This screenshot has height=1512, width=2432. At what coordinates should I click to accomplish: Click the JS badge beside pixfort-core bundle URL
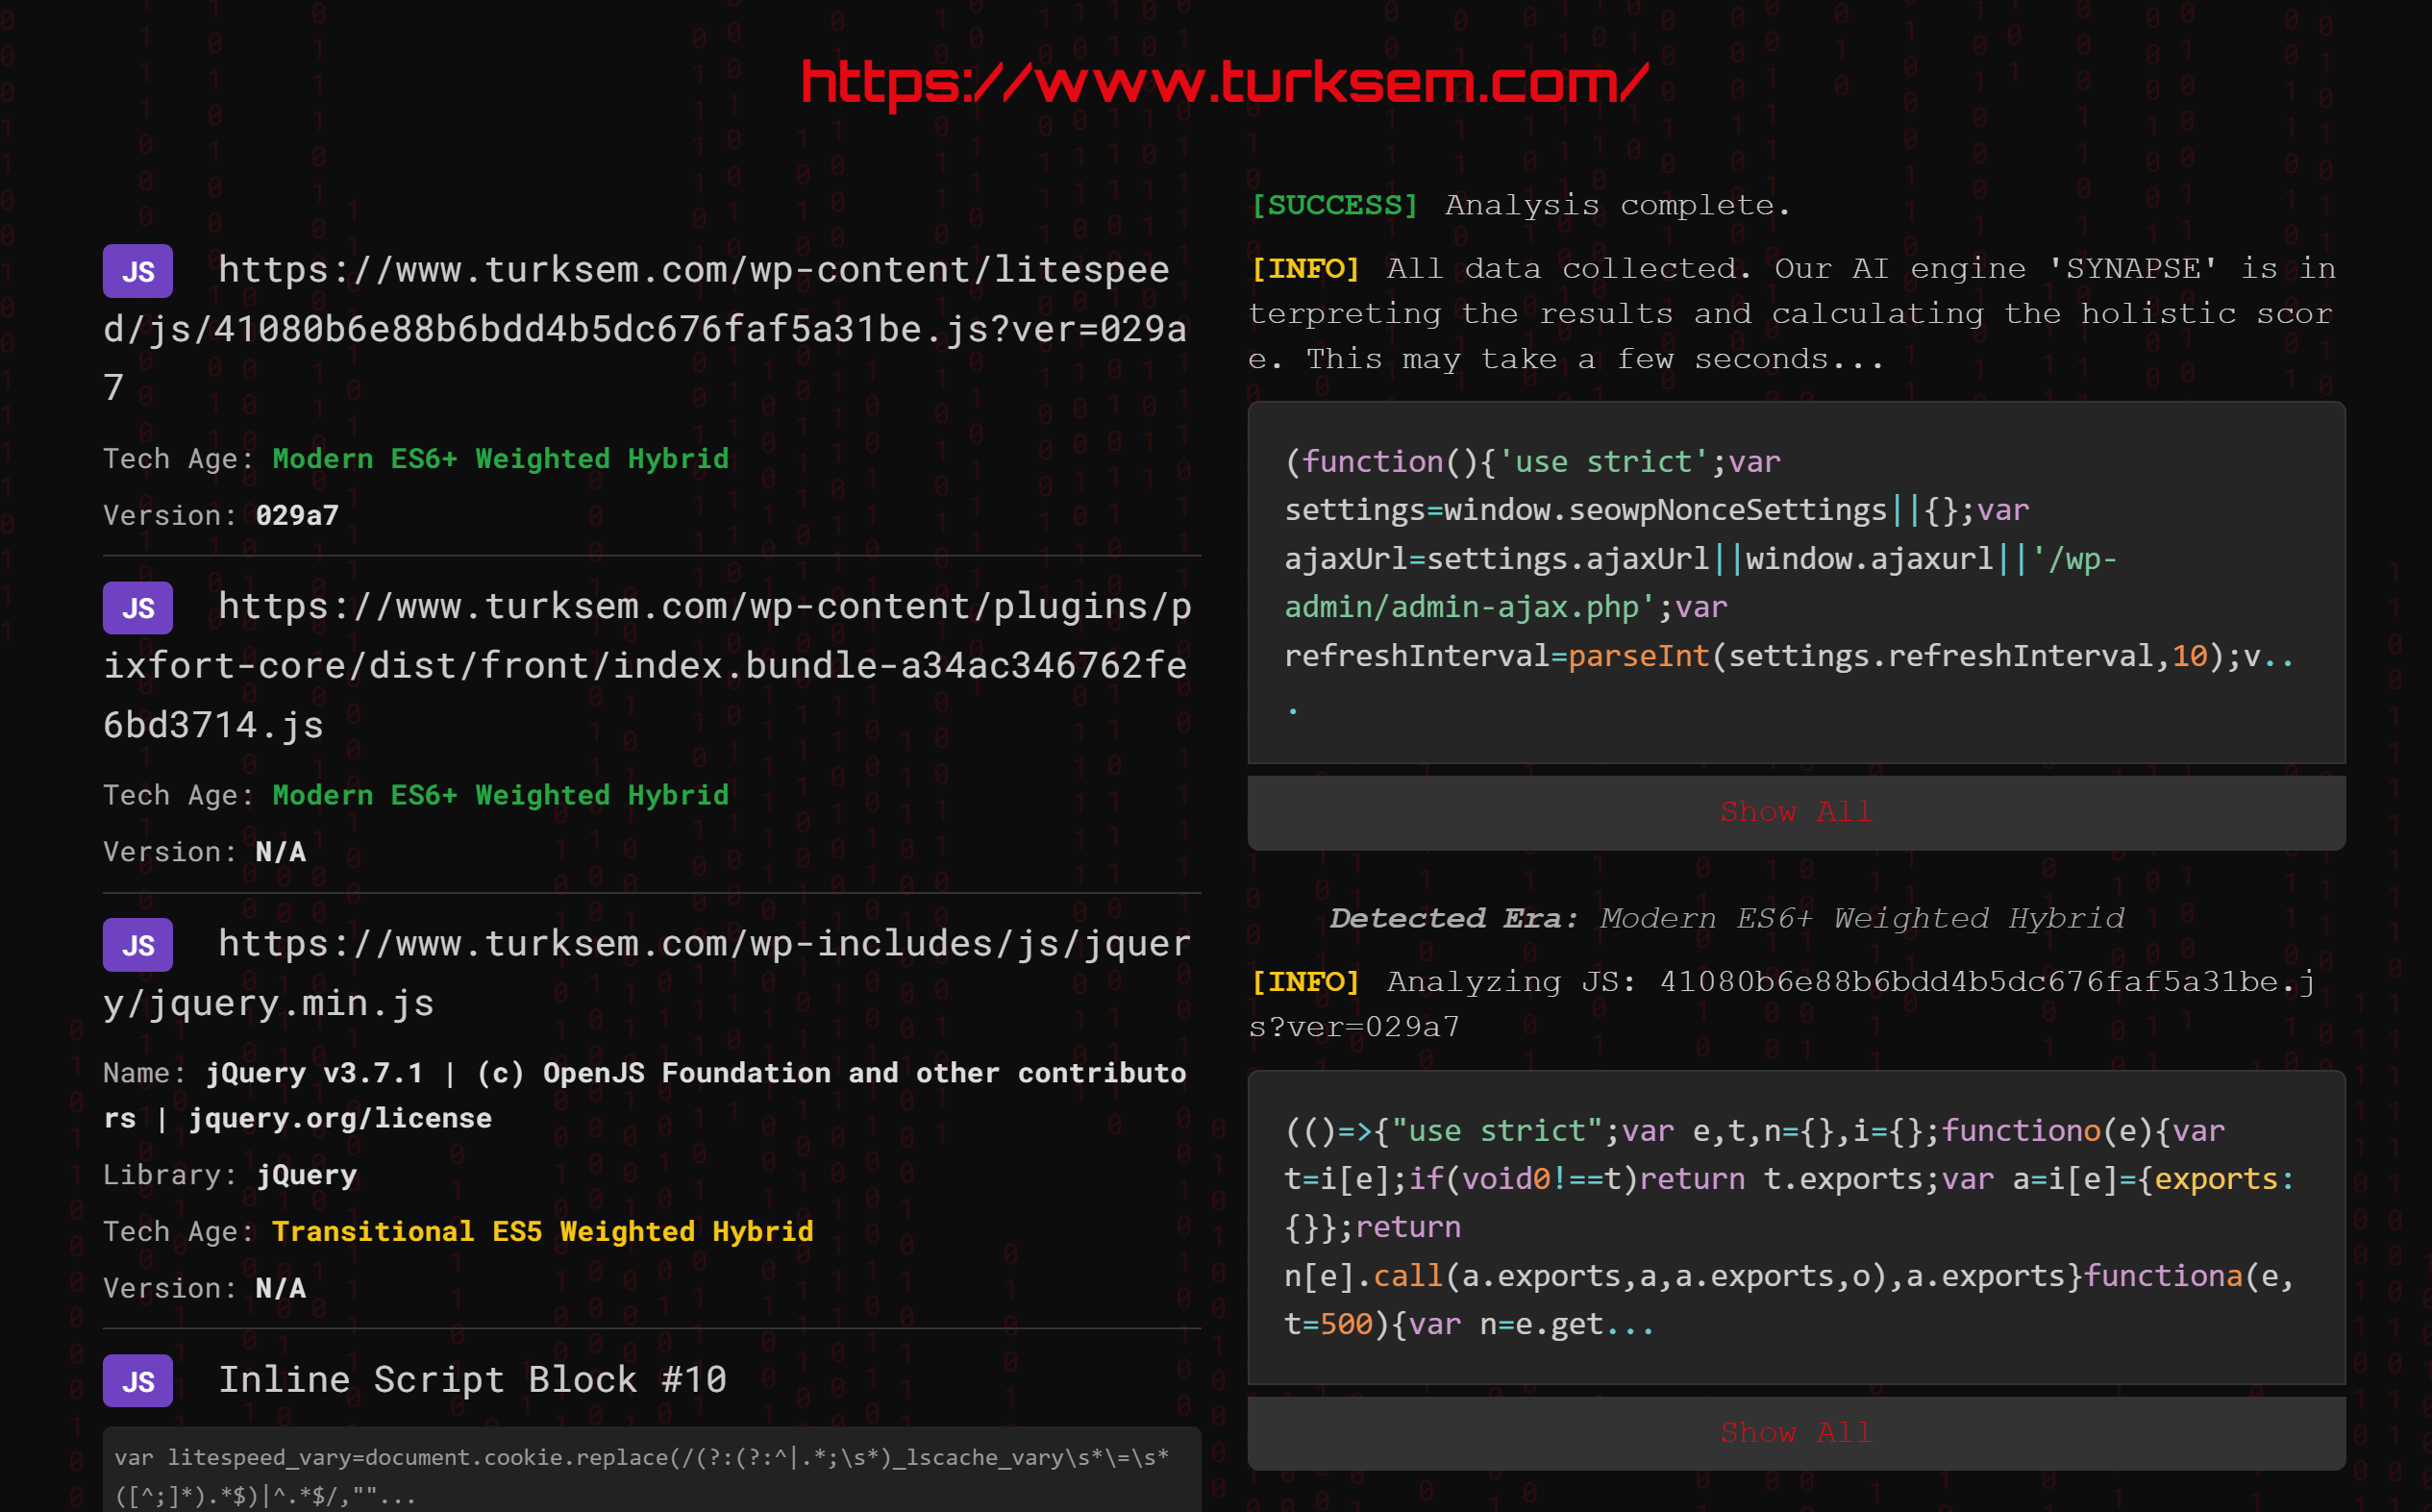pos(138,608)
